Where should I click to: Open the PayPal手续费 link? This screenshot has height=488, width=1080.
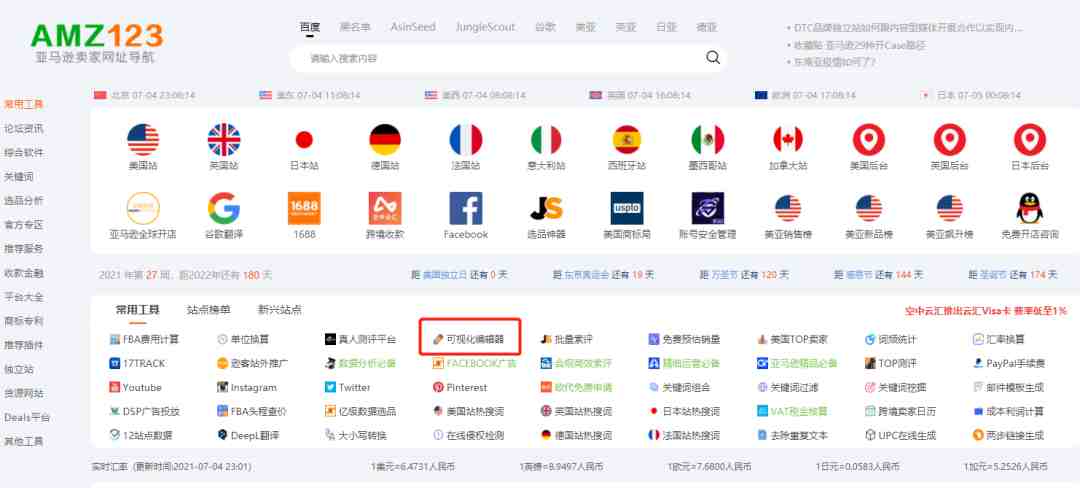pos(1009,363)
